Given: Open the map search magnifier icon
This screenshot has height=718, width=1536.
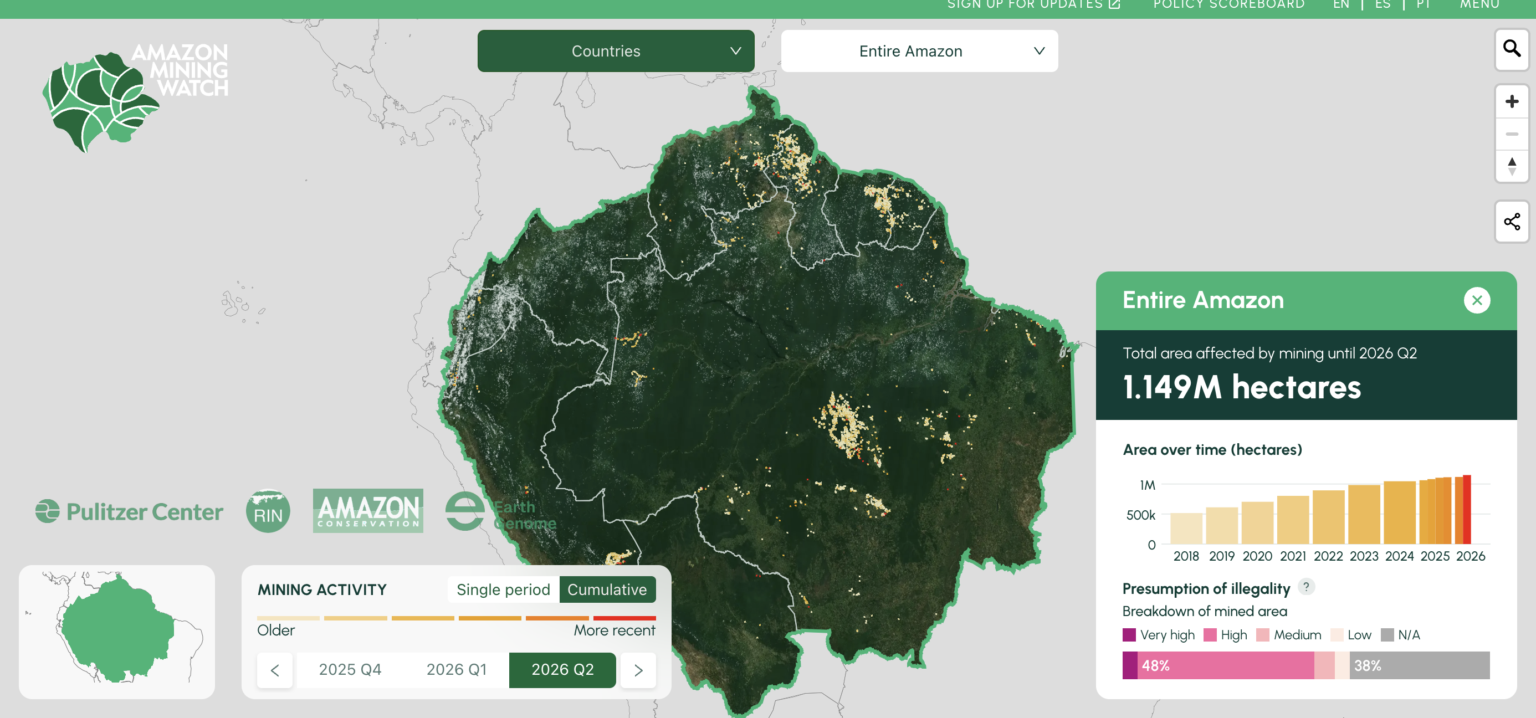Looking at the screenshot, I should (x=1511, y=49).
